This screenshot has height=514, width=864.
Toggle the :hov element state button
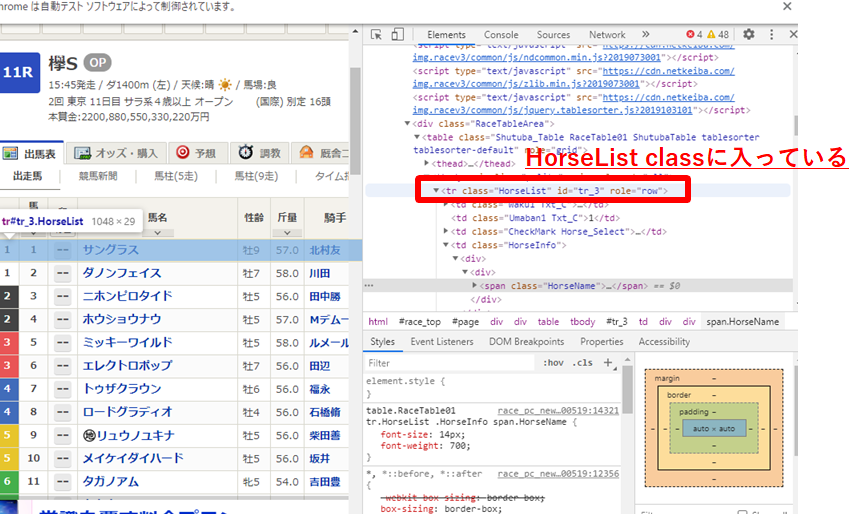pyautogui.click(x=553, y=363)
